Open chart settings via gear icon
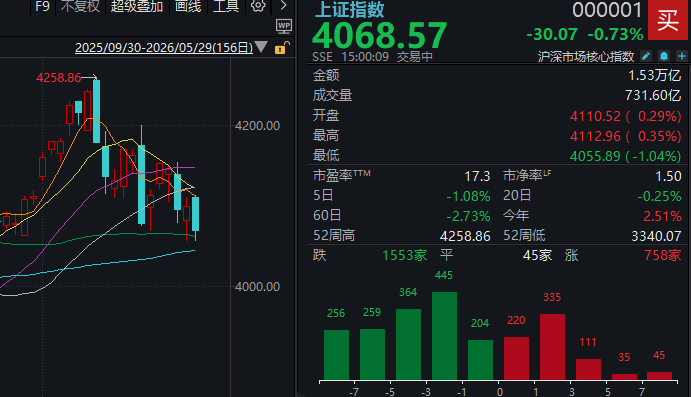 click(258, 6)
